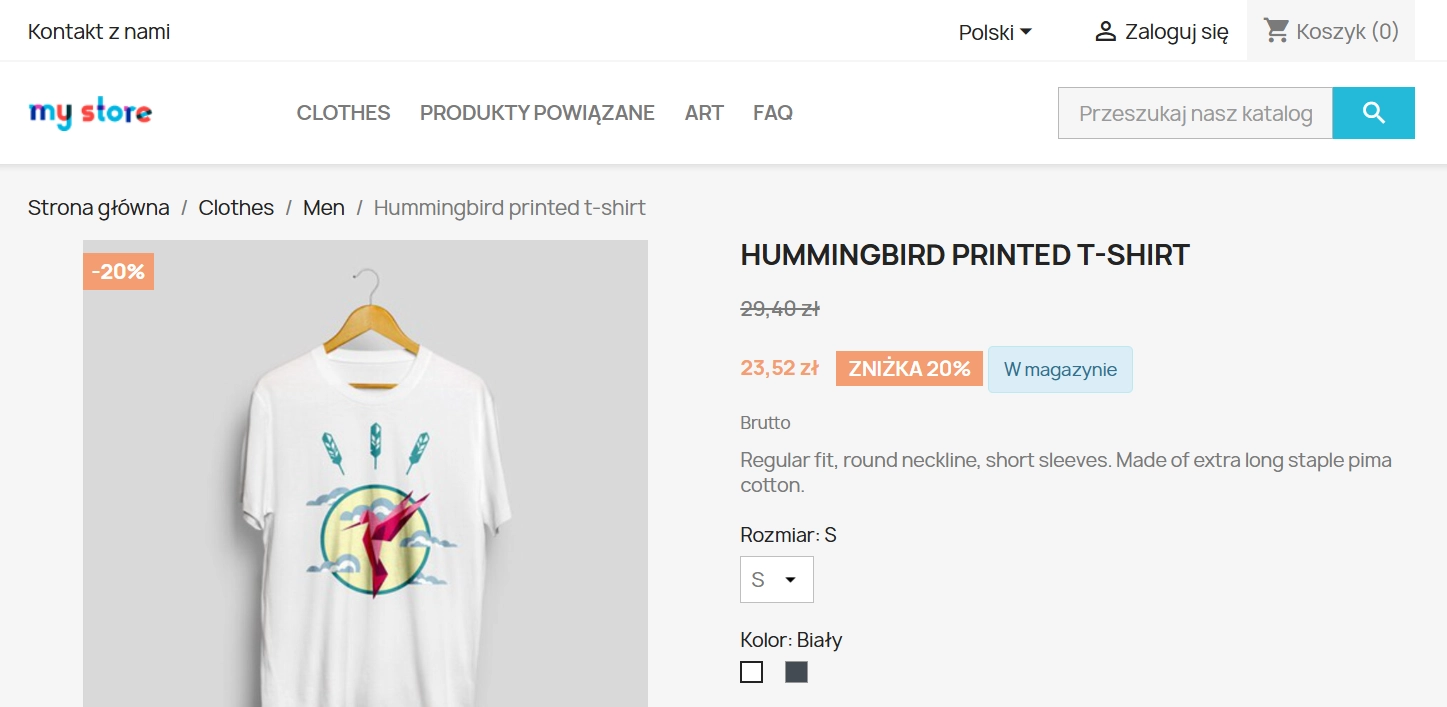Open the Polski language dropdown
The image size is (1447, 707).
pos(995,31)
